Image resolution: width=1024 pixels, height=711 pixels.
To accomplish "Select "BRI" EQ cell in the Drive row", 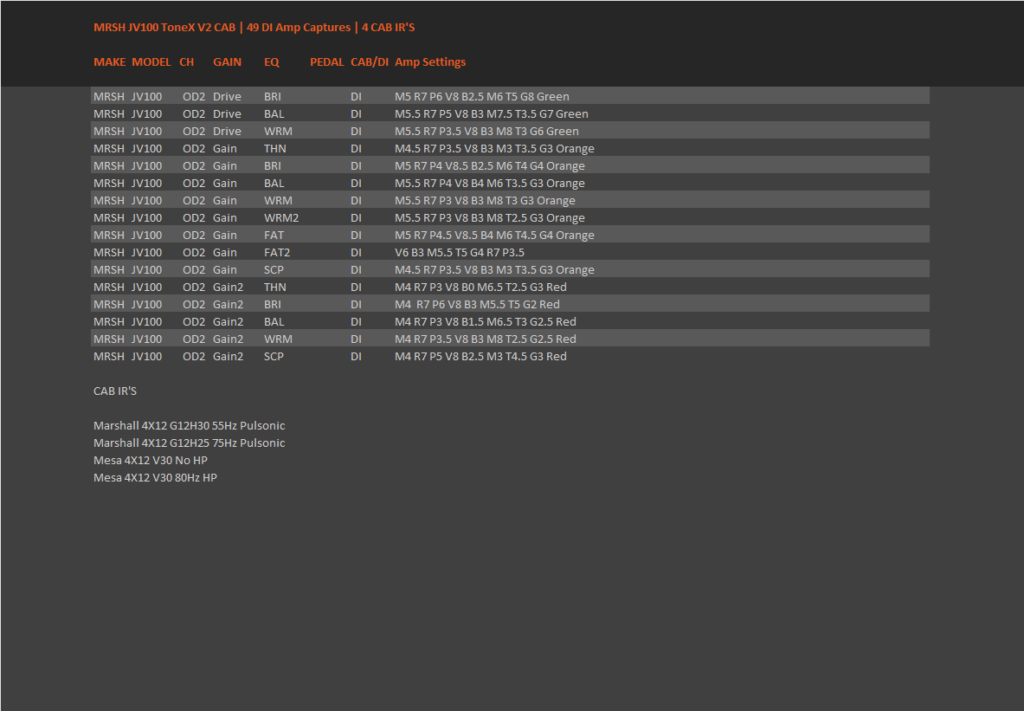I will click(272, 97).
